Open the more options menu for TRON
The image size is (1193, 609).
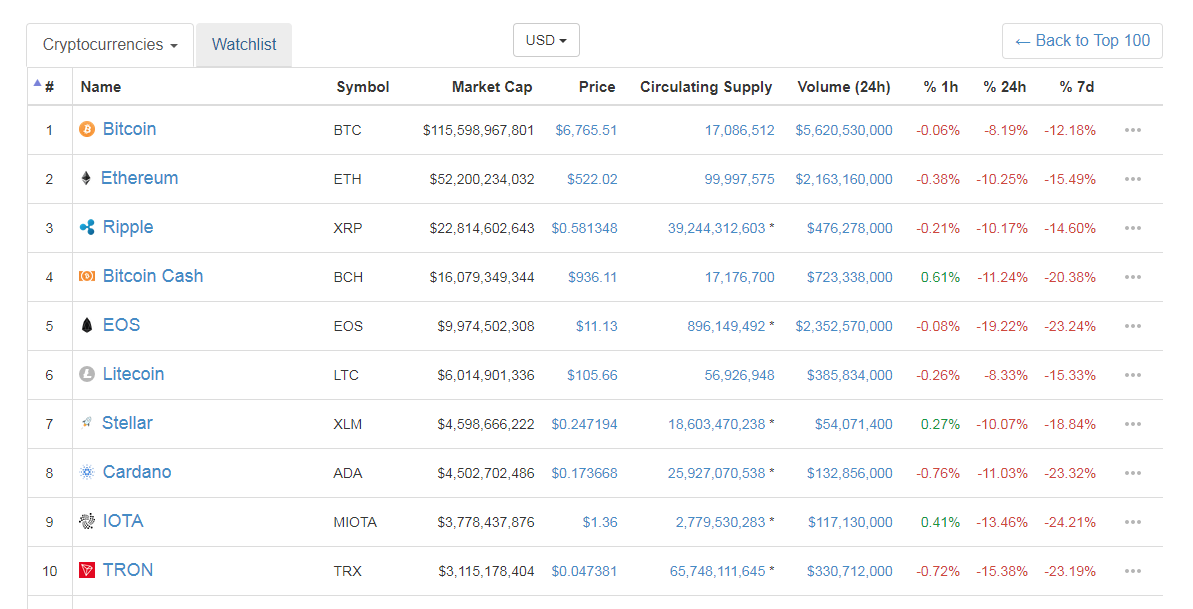[x=1132, y=571]
